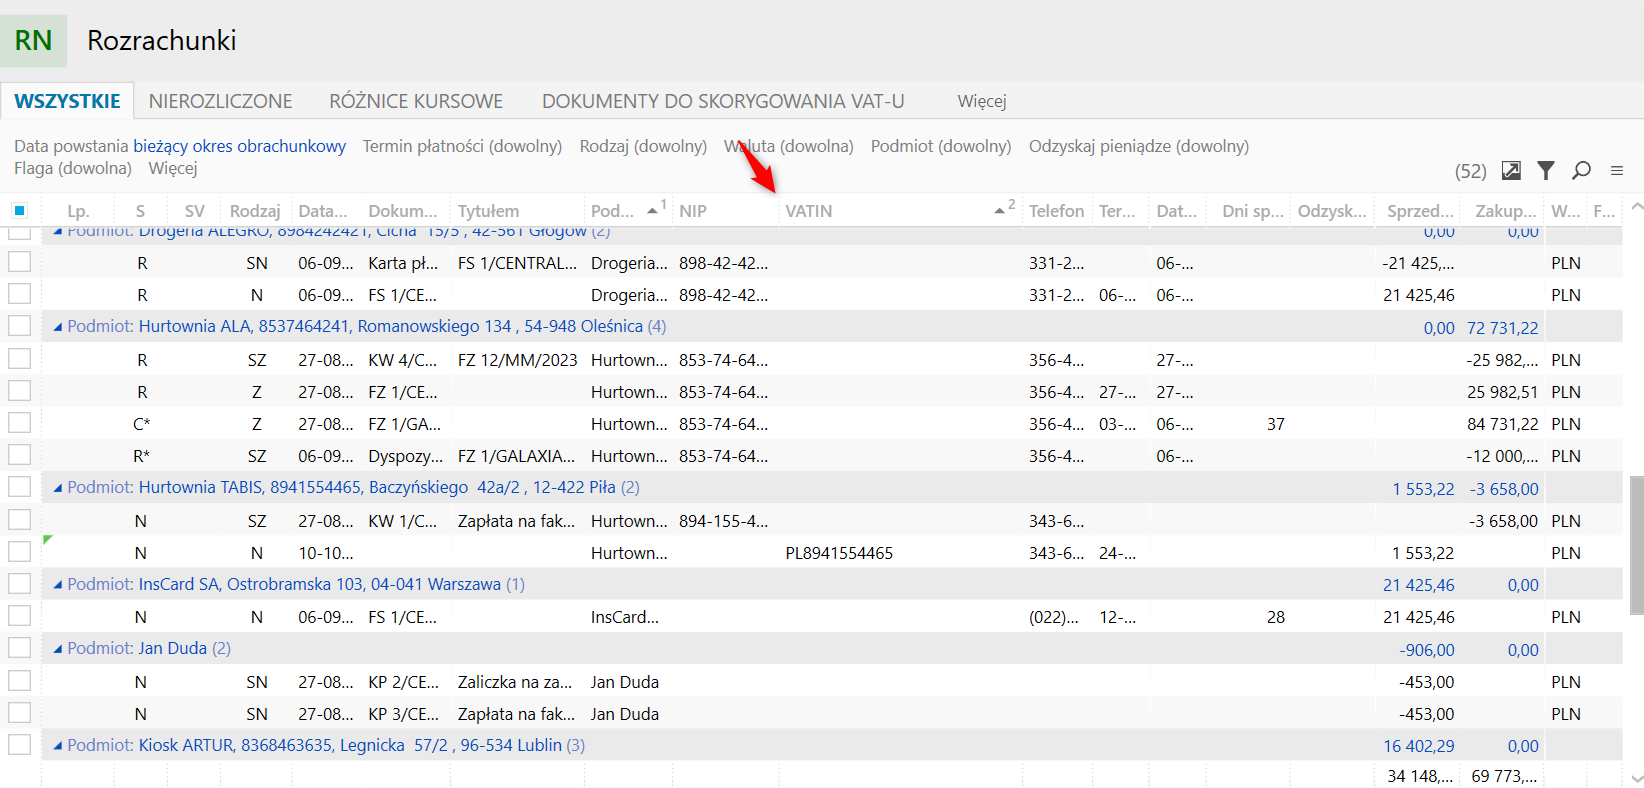Viewport: 1644px width, 788px height.
Task: Open the hamburger list menu
Action: [x=1617, y=171]
